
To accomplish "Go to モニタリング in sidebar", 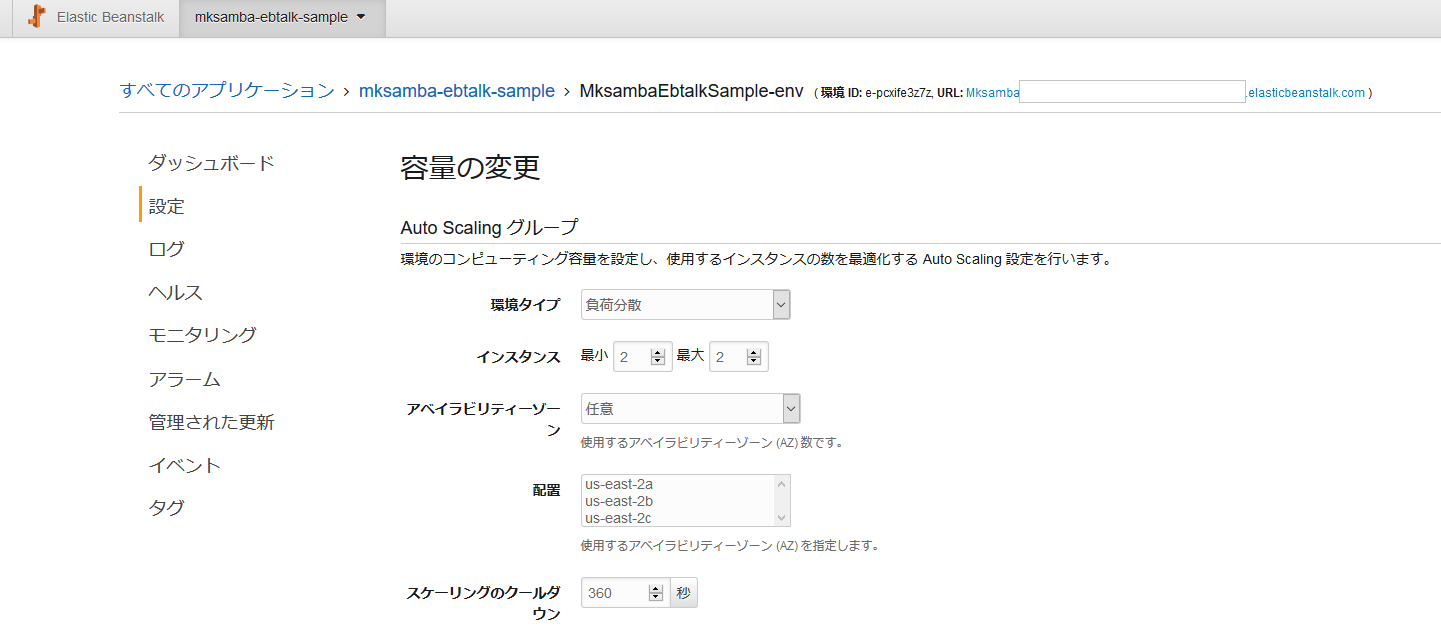I will pos(202,335).
